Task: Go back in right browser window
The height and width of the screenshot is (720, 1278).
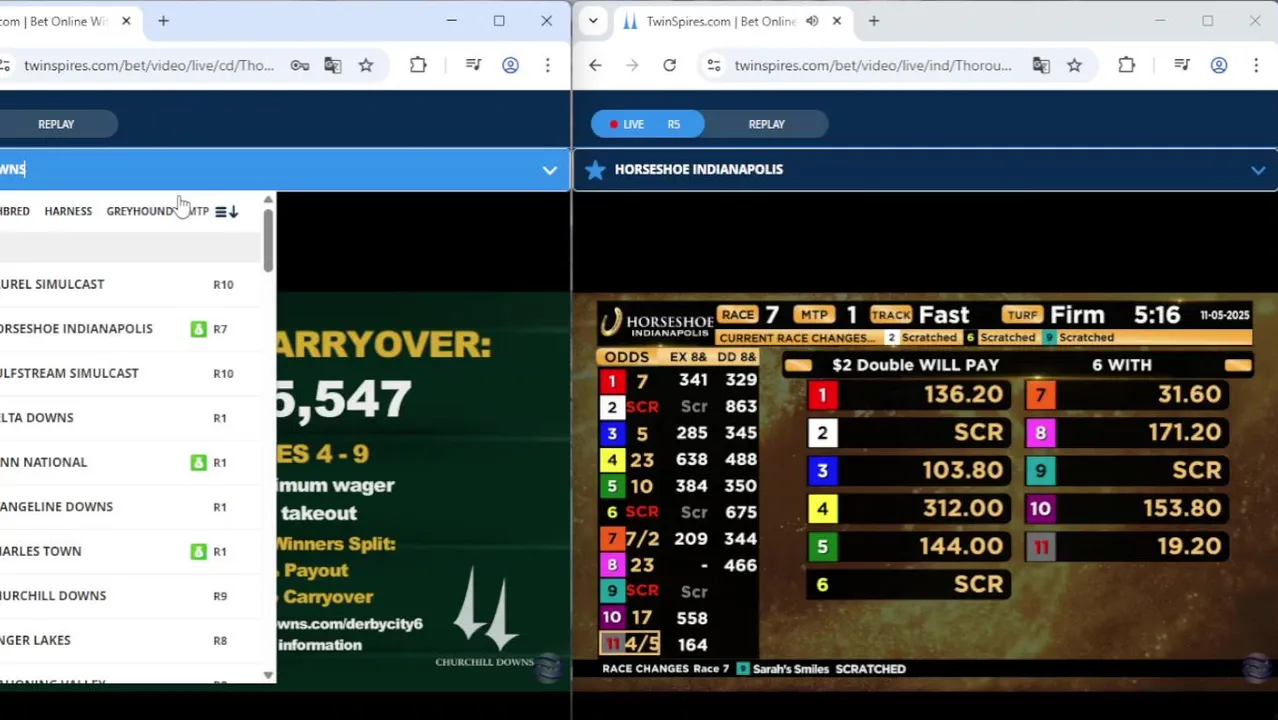Action: pyautogui.click(x=595, y=65)
